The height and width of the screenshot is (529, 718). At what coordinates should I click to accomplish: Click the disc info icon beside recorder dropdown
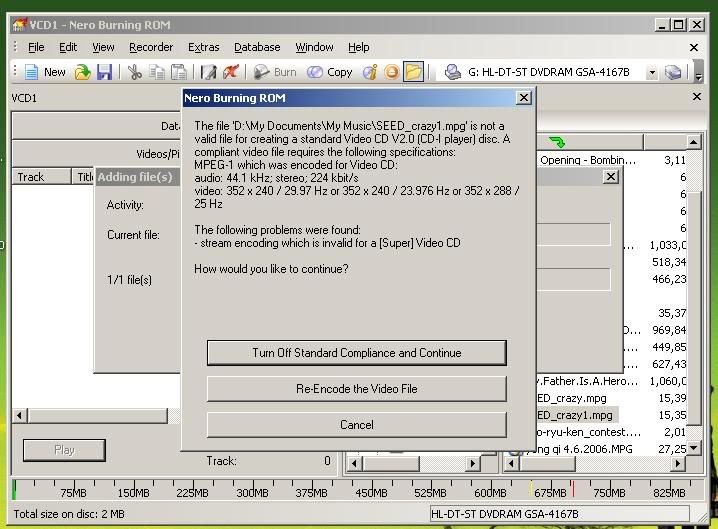[x=673, y=72]
